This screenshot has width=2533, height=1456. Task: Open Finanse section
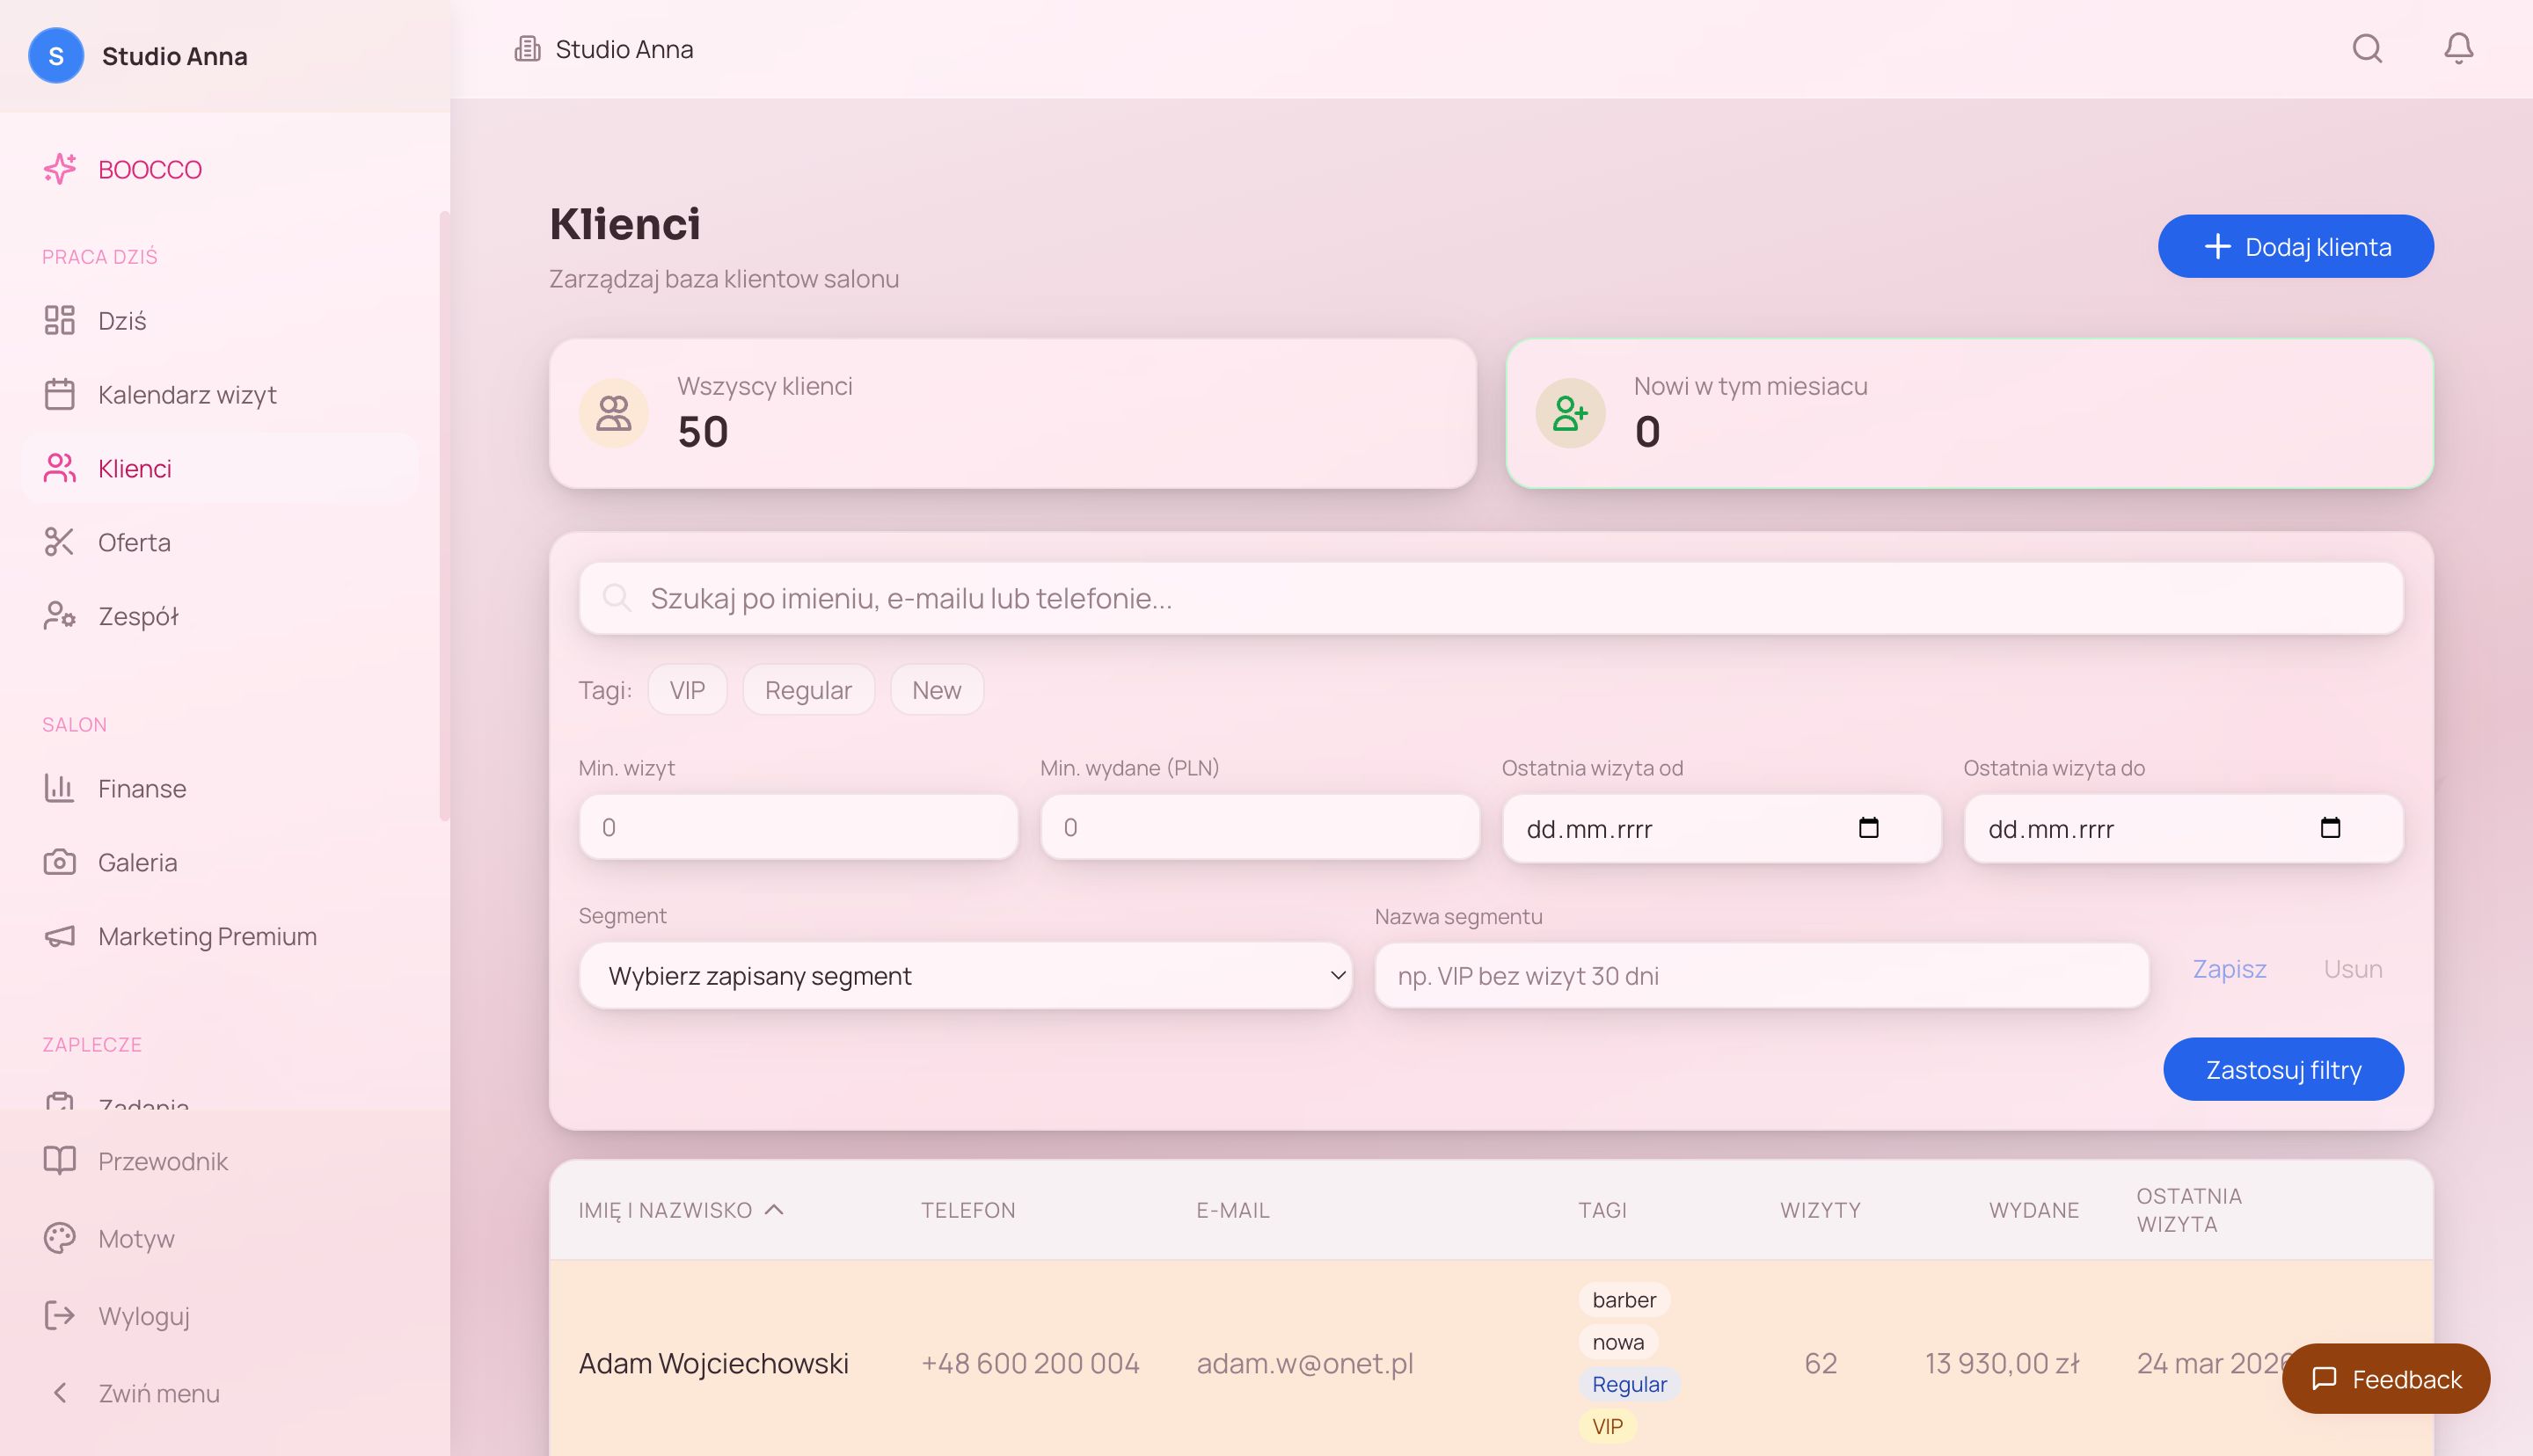click(x=220, y=788)
